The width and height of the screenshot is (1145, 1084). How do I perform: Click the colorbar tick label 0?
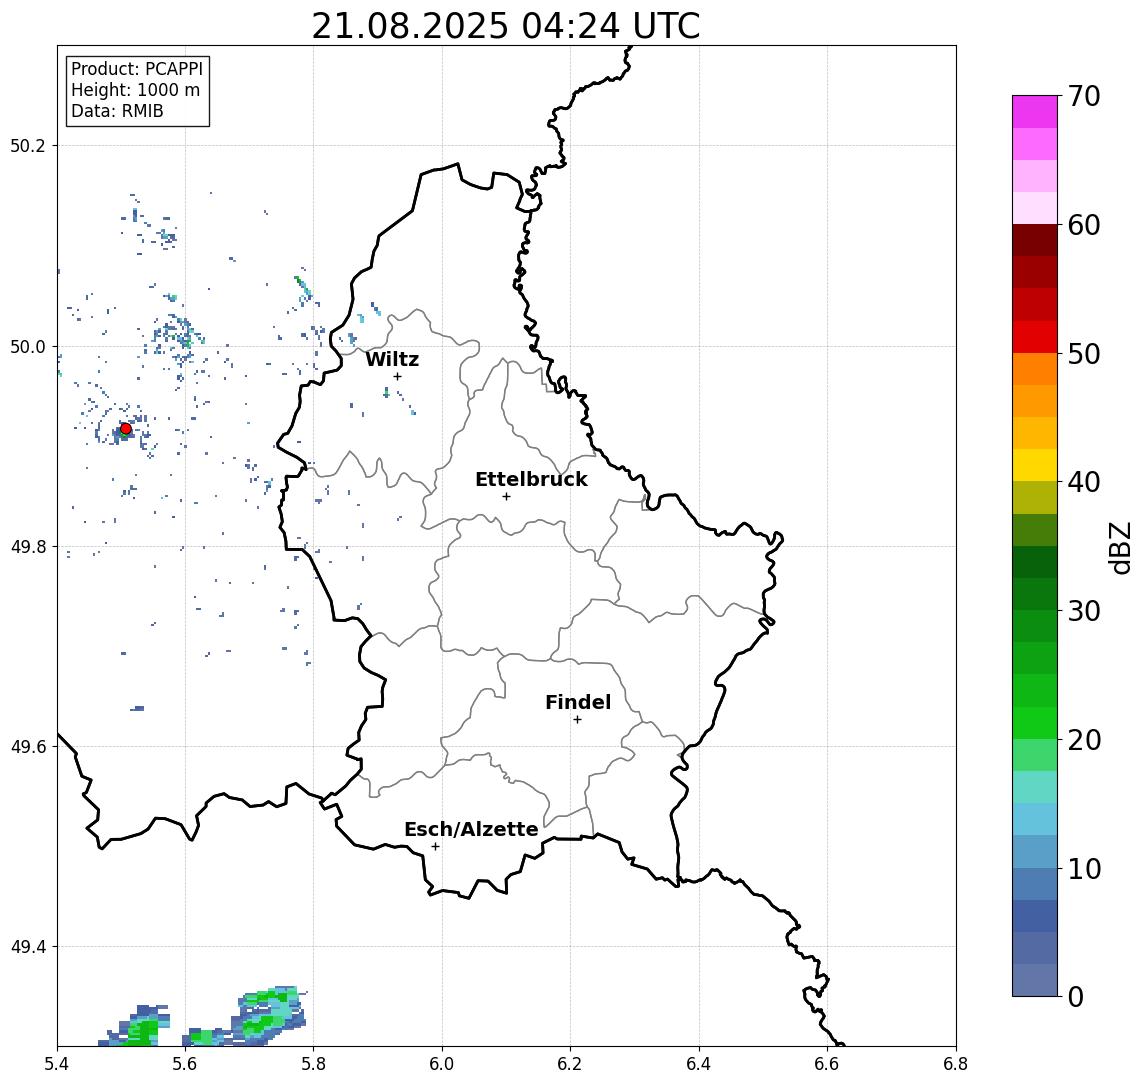click(x=1076, y=996)
